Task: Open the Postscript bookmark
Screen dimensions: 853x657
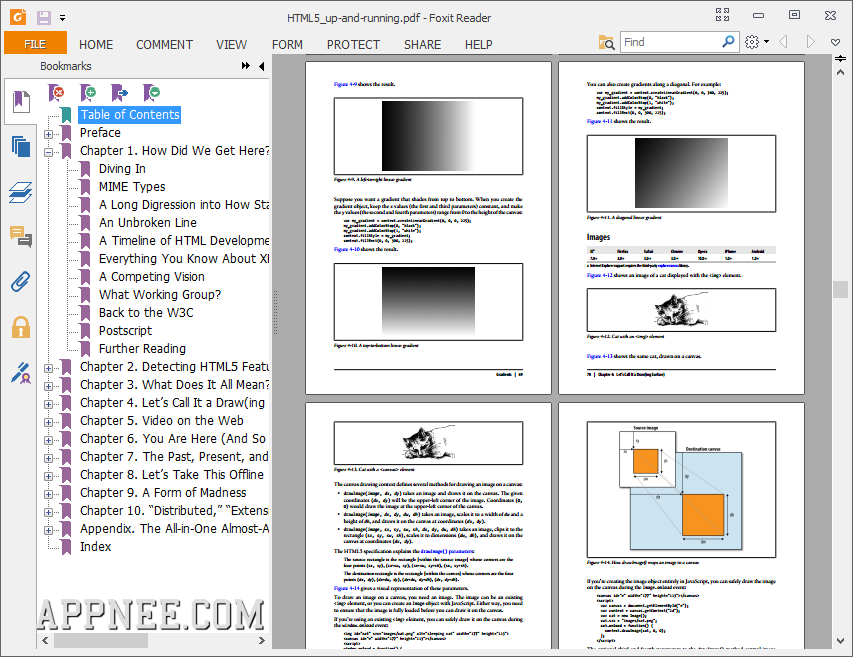Action: (x=125, y=330)
